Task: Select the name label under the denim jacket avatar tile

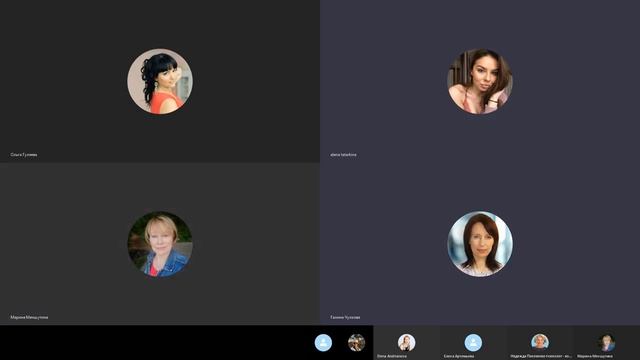Action: coord(29,317)
